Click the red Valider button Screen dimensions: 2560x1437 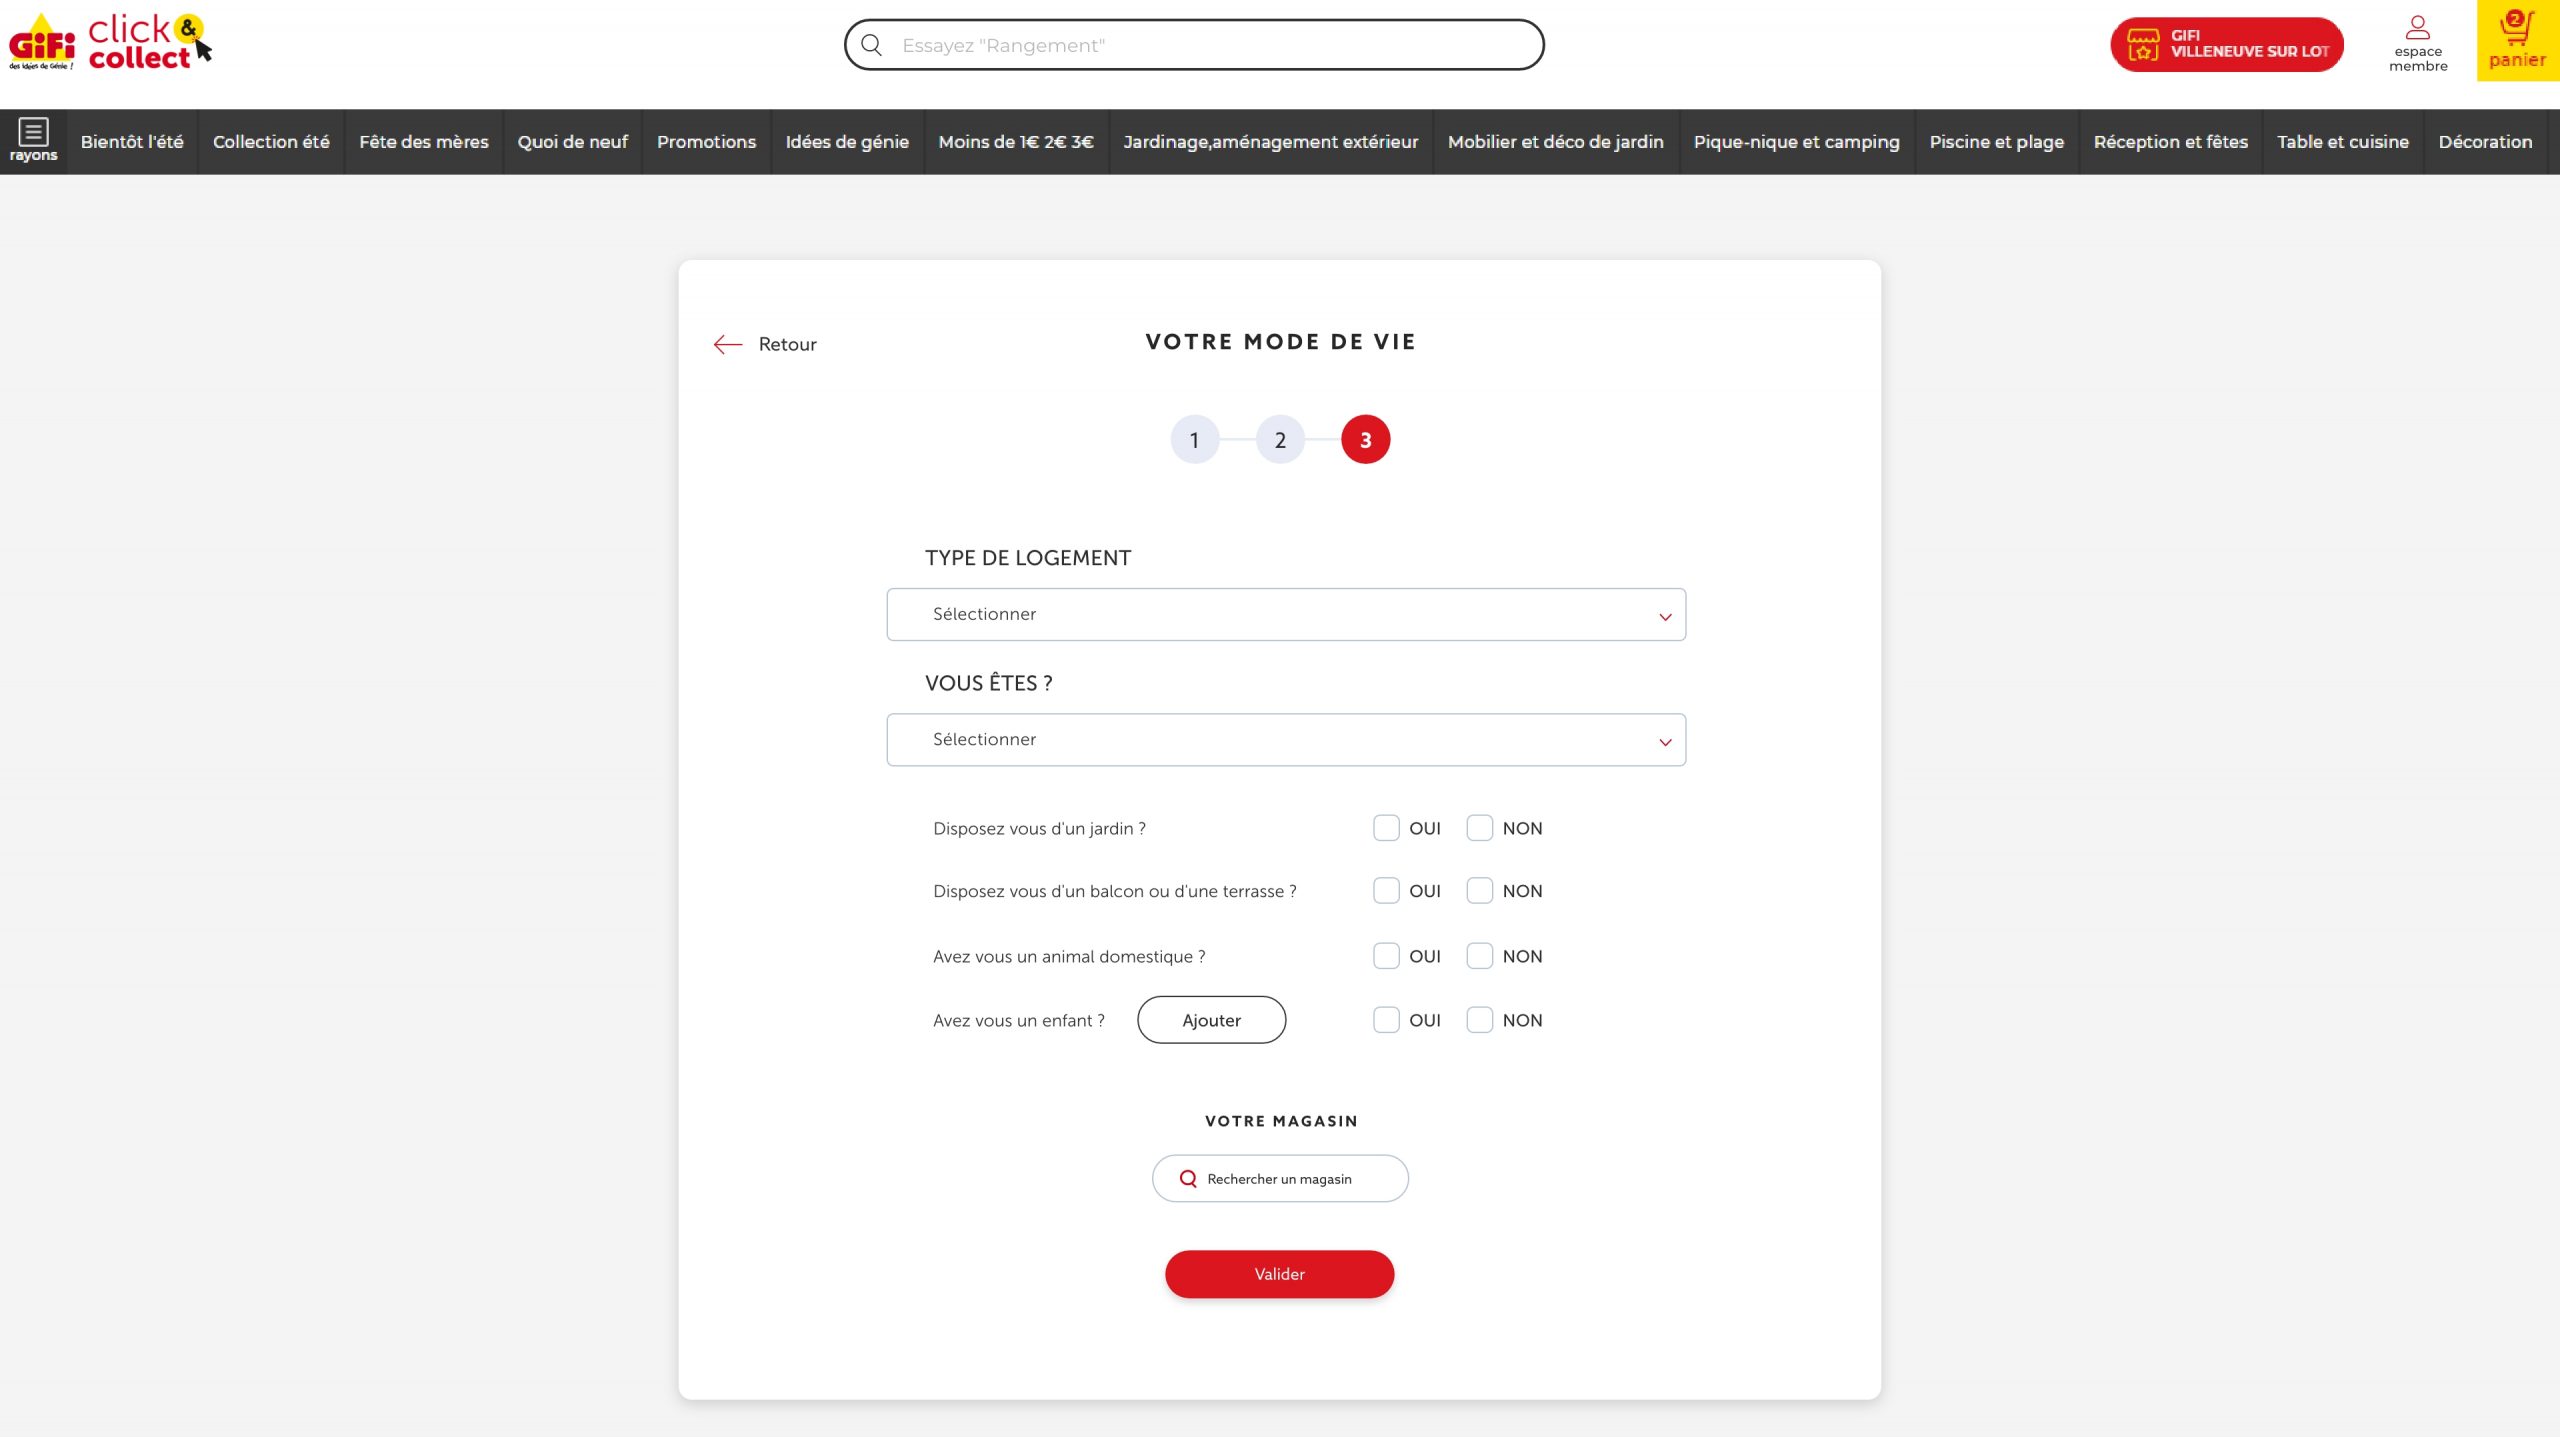1279,1274
